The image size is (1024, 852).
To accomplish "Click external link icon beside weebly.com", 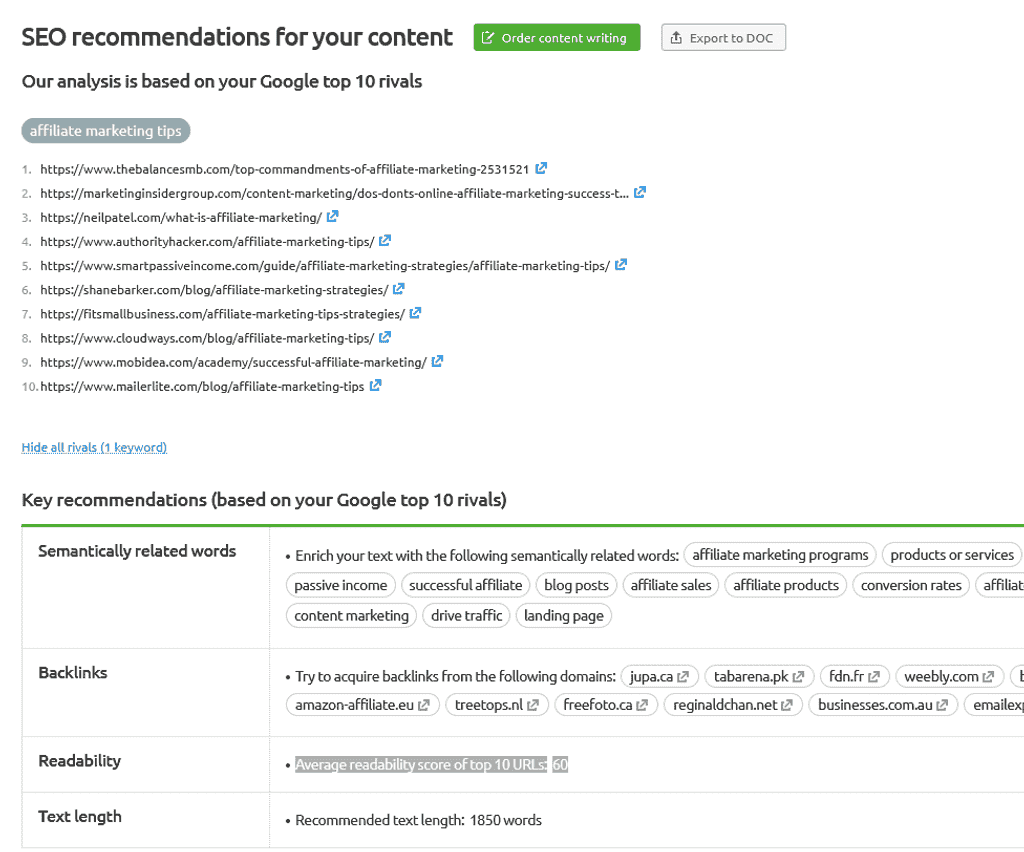I will [x=988, y=677].
